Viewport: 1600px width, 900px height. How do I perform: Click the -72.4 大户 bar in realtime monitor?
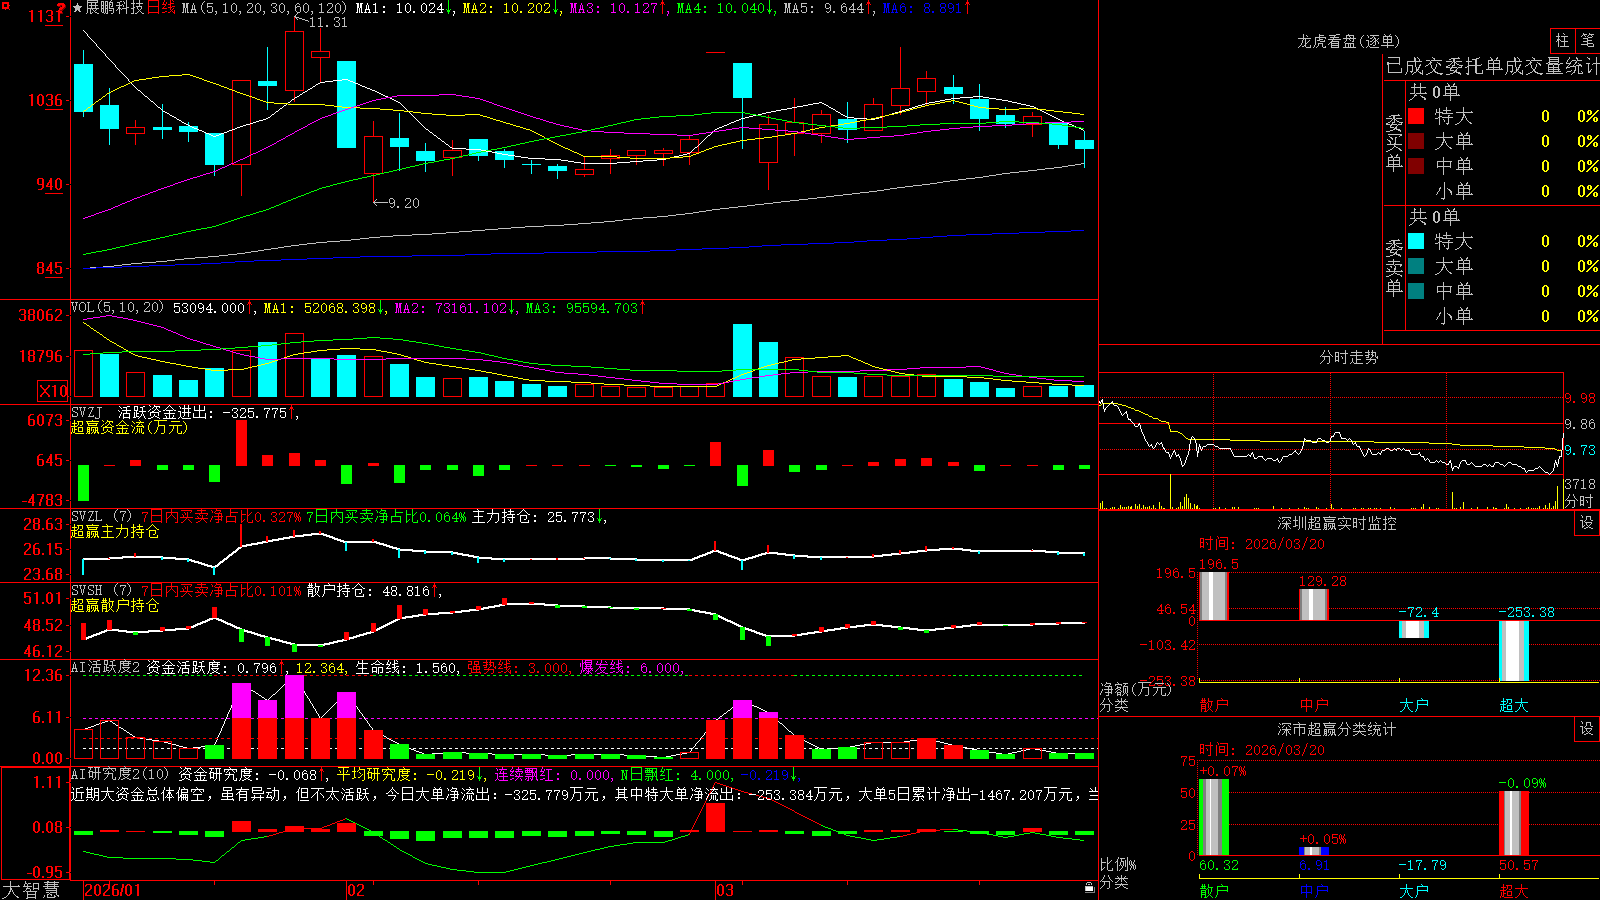(x=1413, y=629)
